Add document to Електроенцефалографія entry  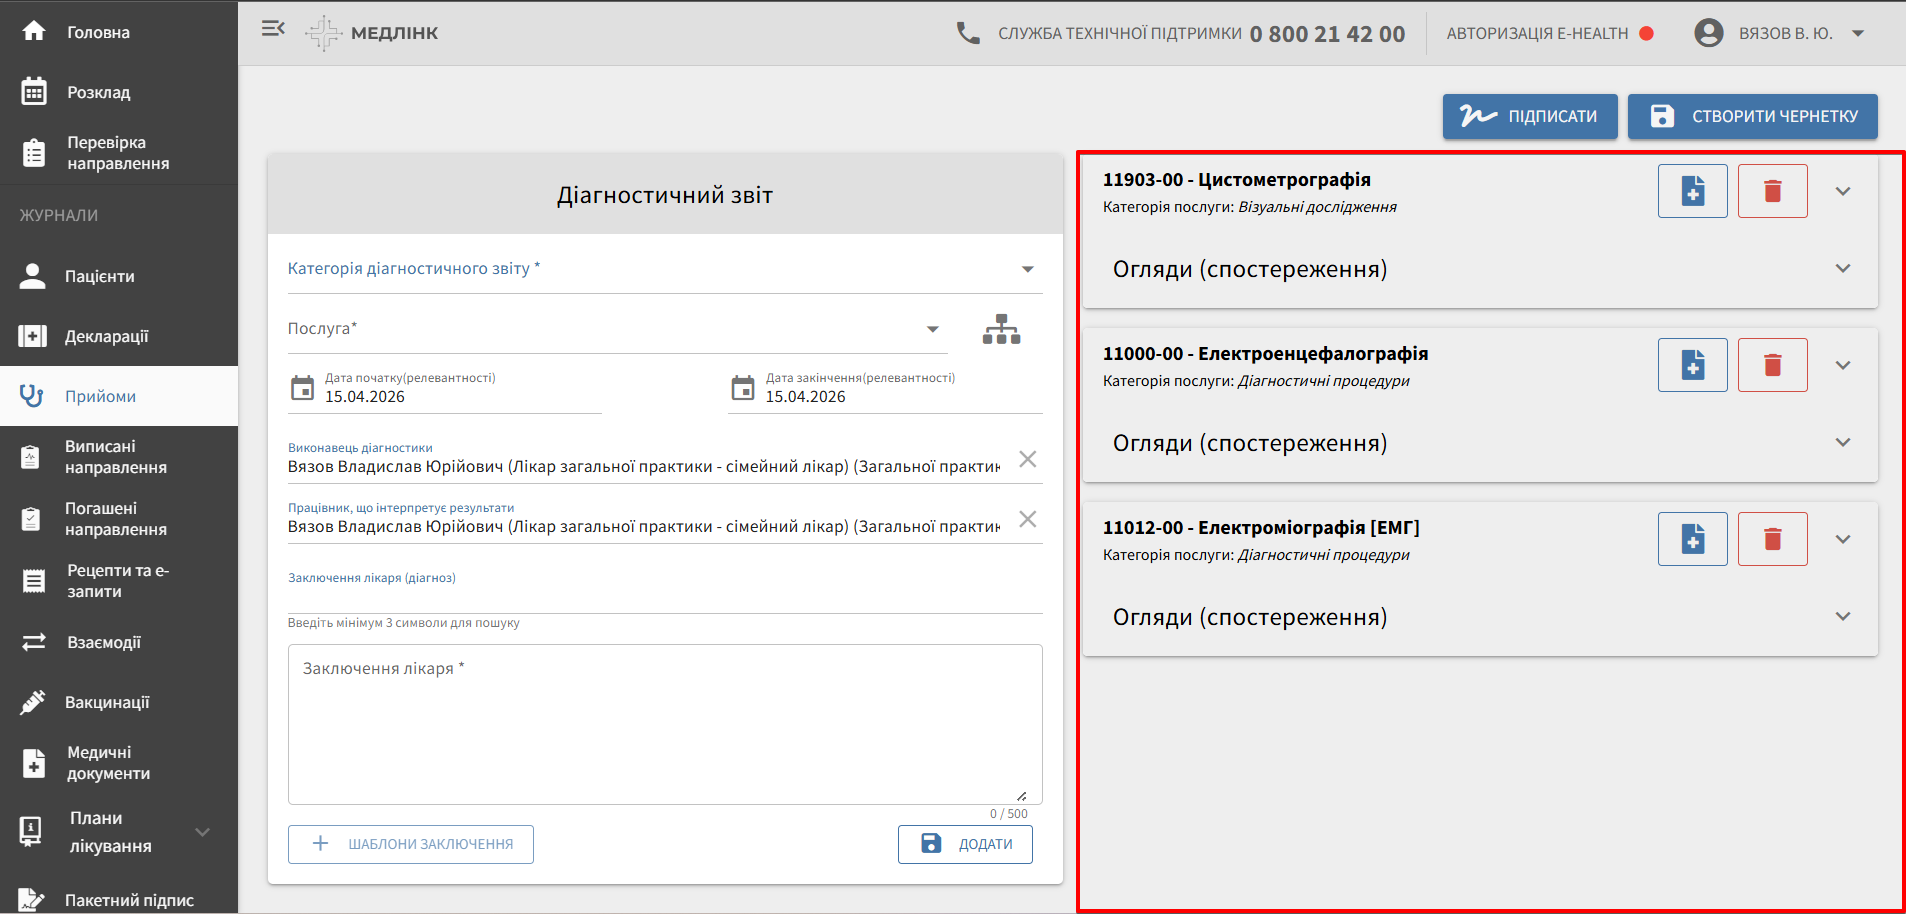tap(1692, 365)
